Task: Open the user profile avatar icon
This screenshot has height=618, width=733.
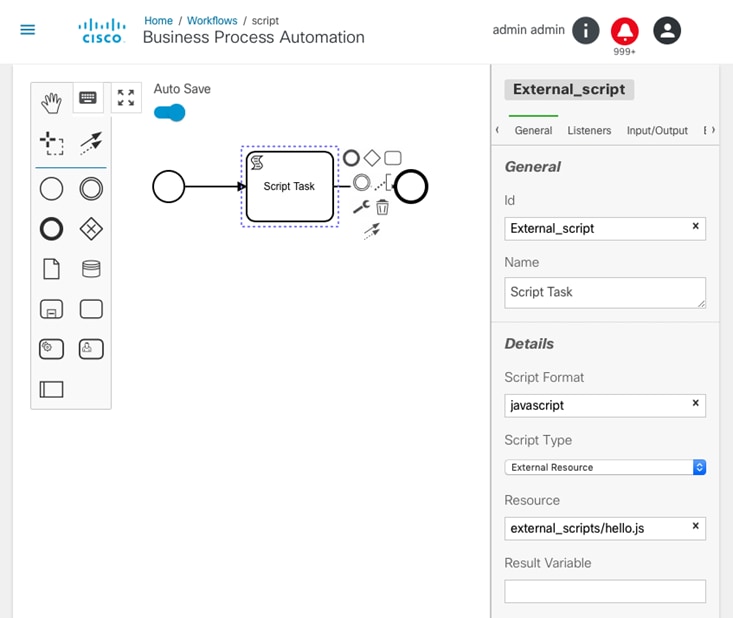Action: (667, 31)
